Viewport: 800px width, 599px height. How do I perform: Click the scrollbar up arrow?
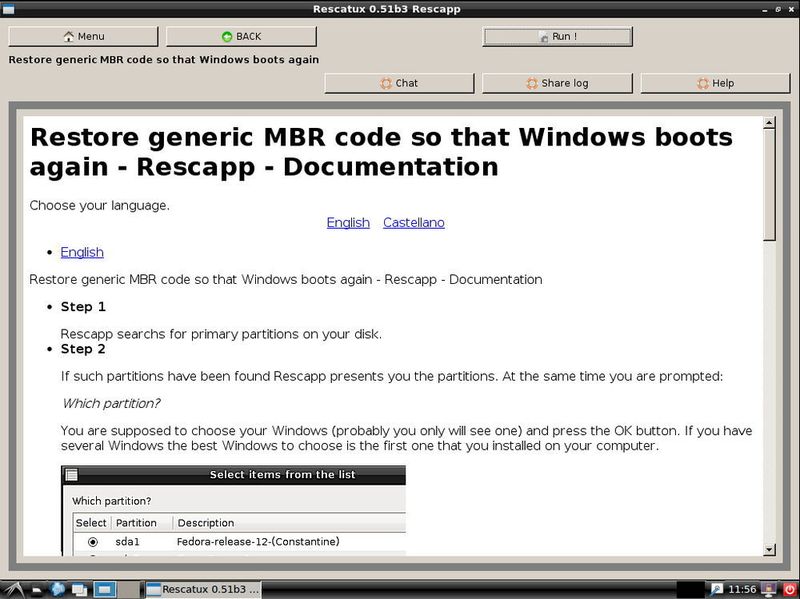(769, 122)
